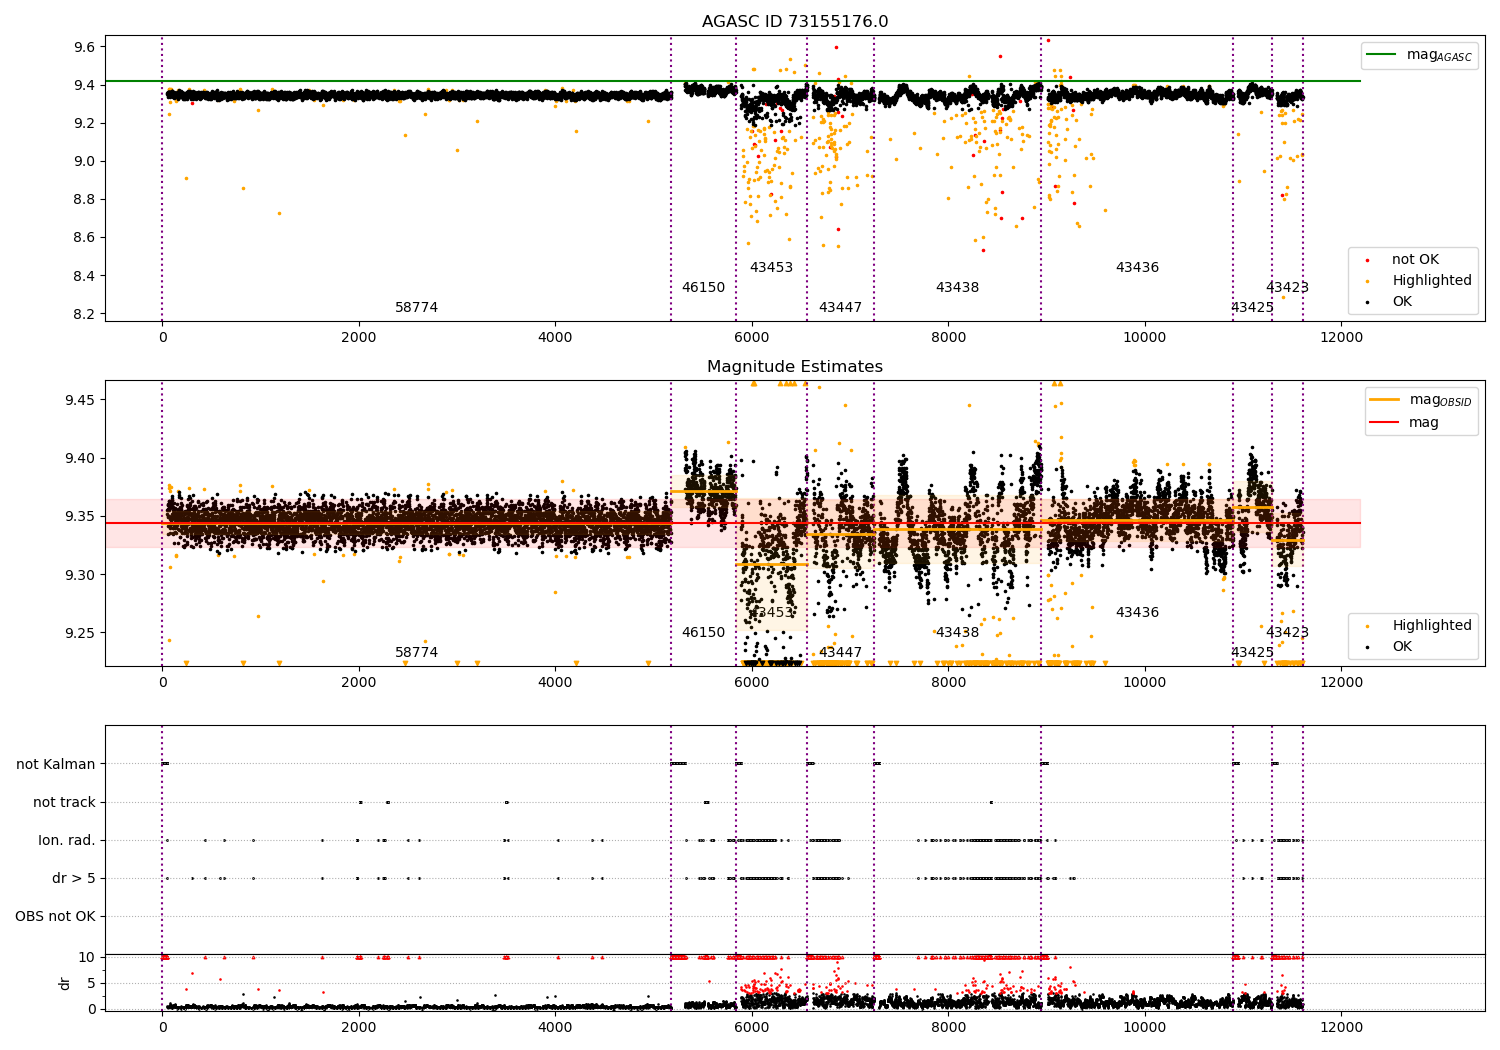Click OBSID label 43453 in top plot
1500x1050 pixels.
(x=771, y=268)
